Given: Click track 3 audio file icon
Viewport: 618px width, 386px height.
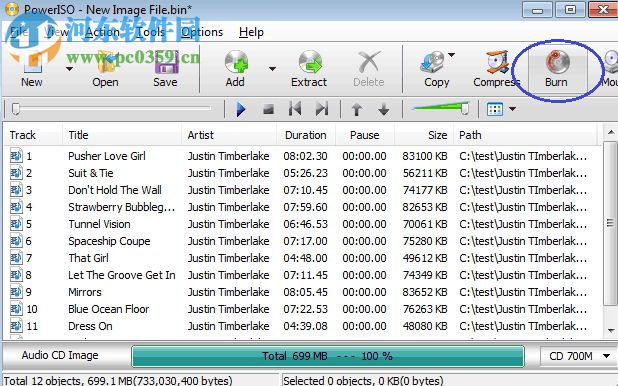Looking at the screenshot, I should coord(16,190).
